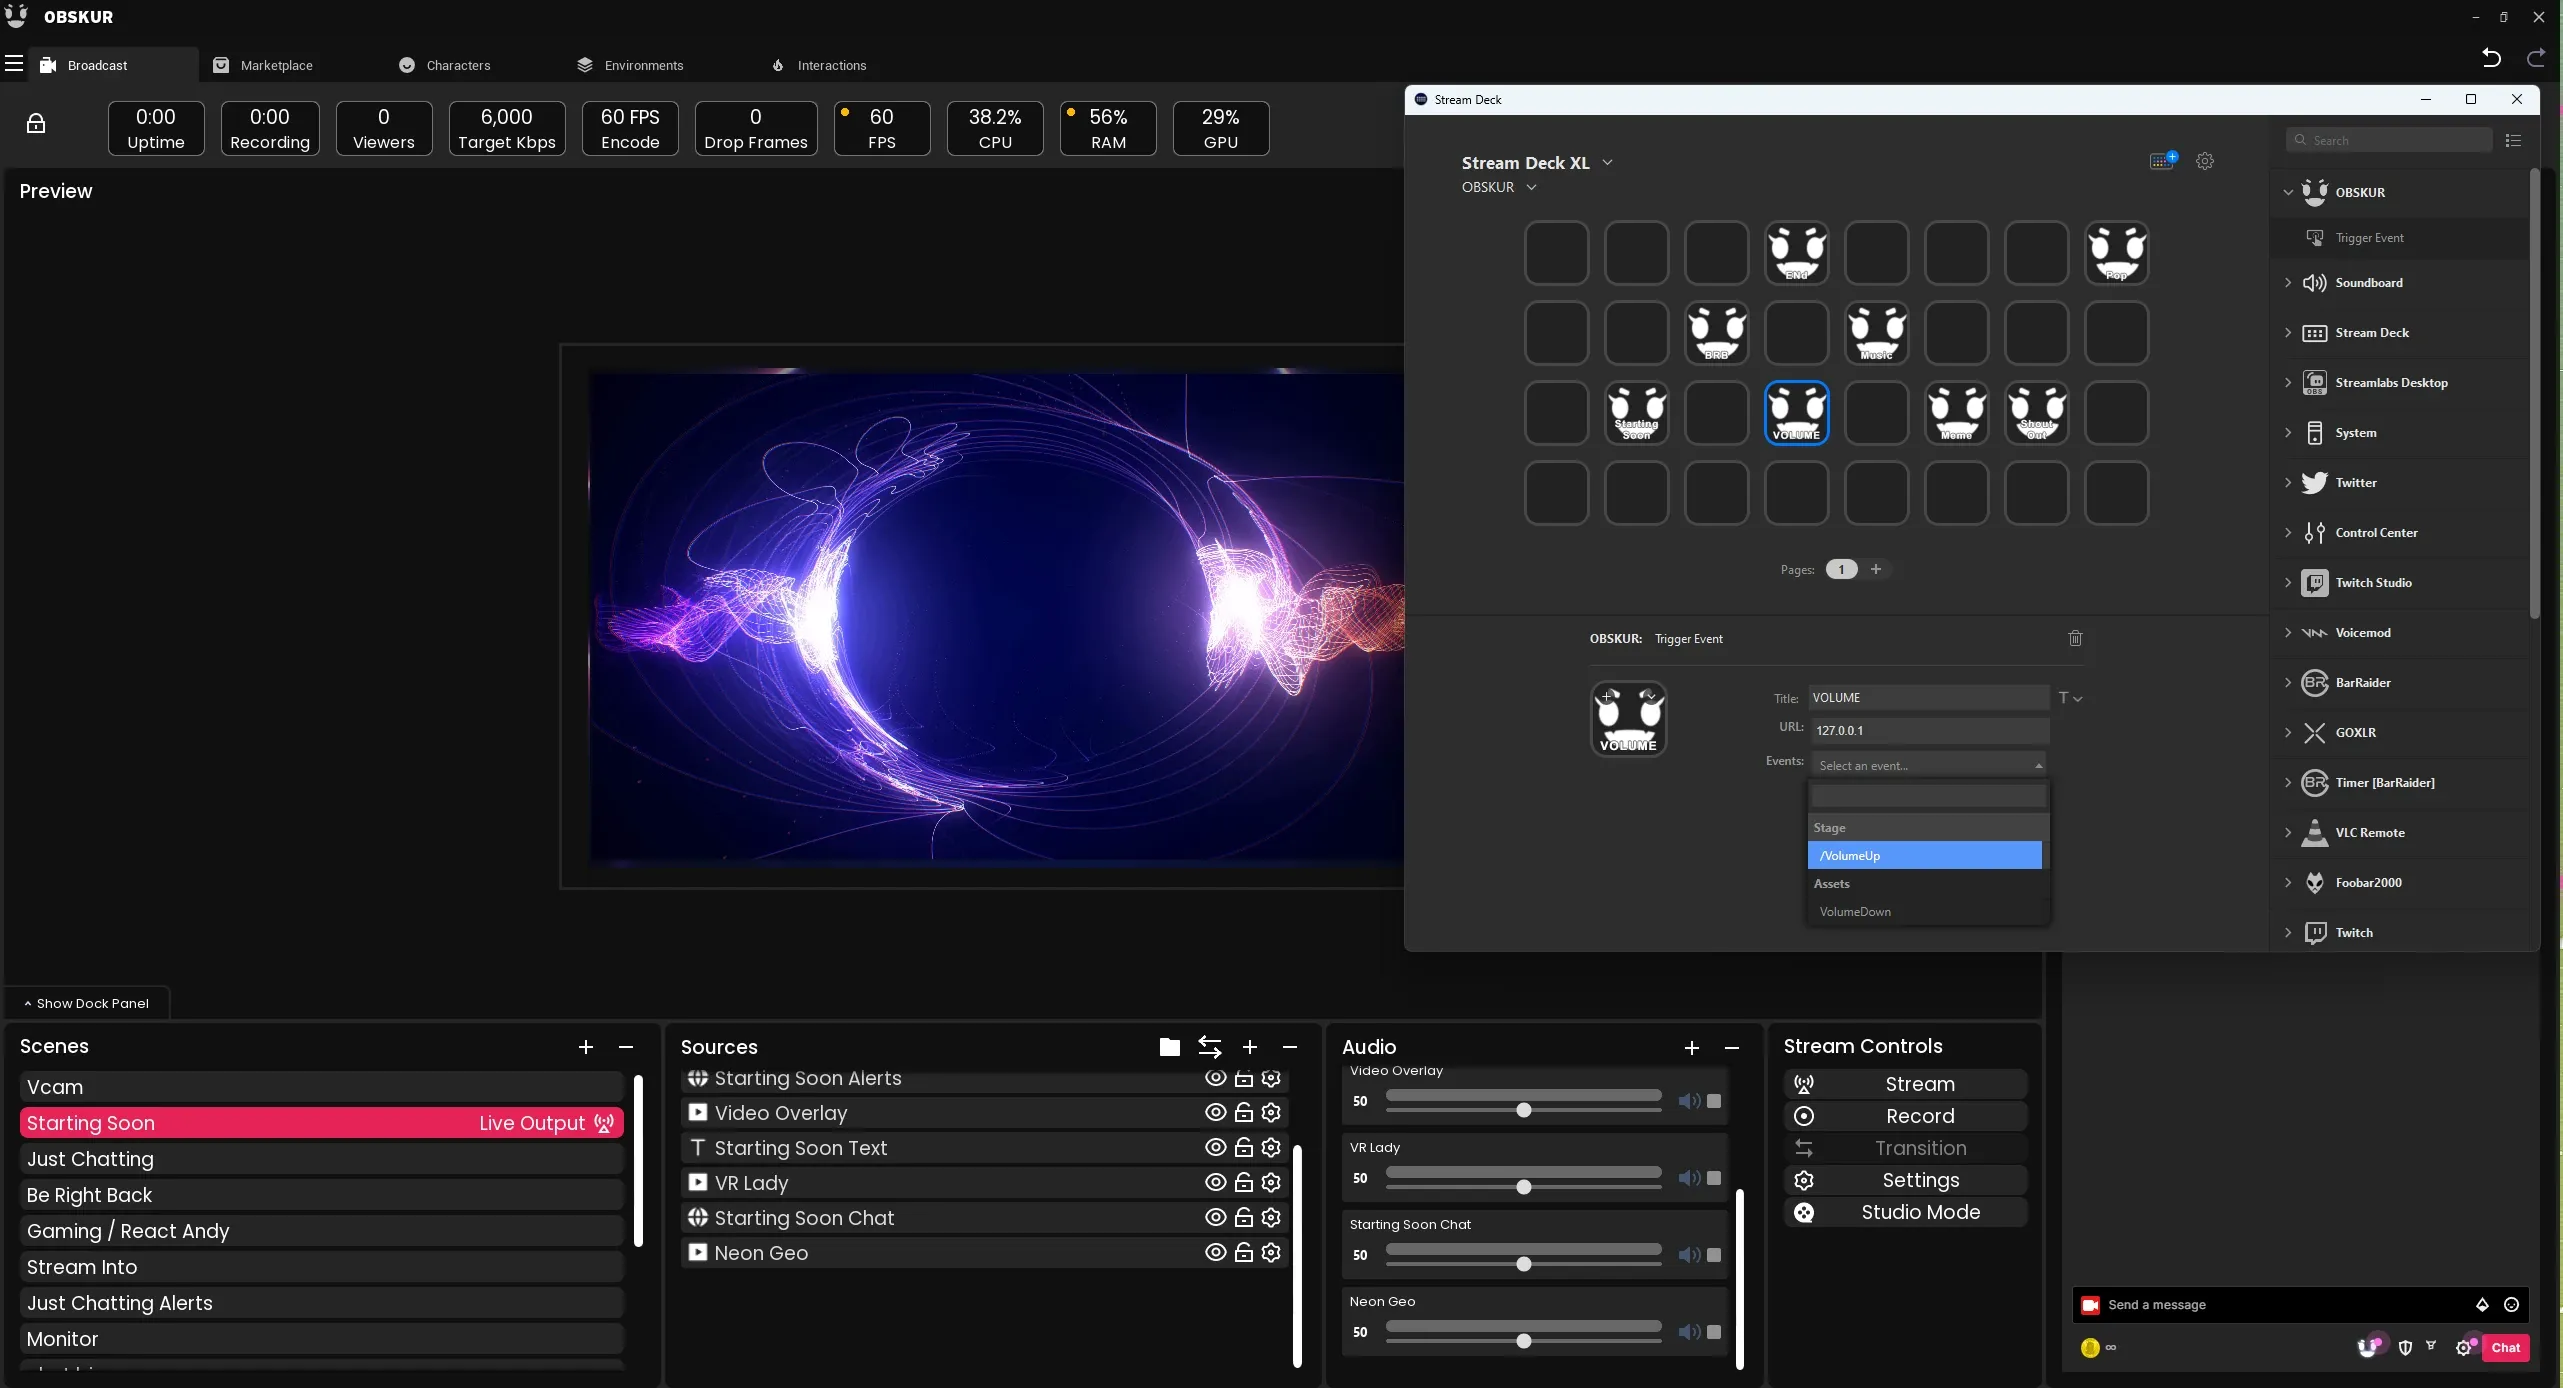Screen dimensions: 2563x1388
Task: Lock the VR Lady source
Action: click(1243, 1183)
